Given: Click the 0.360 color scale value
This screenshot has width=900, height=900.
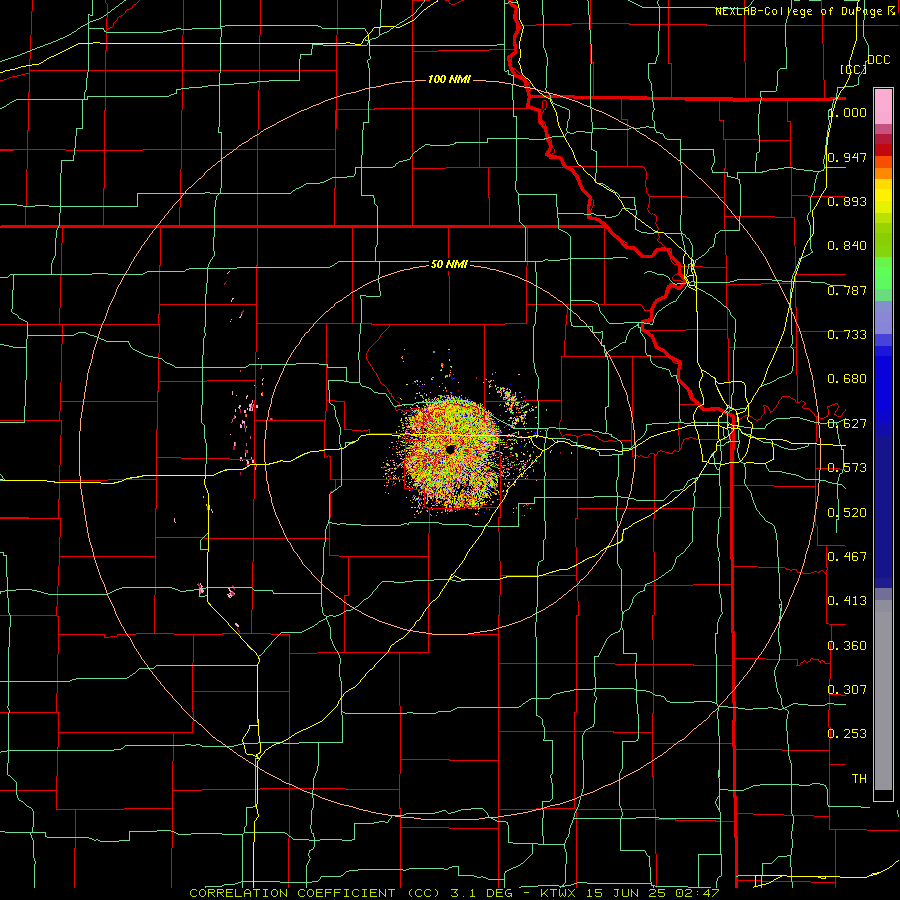Looking at the screenshot, I should tap(847, 646).
